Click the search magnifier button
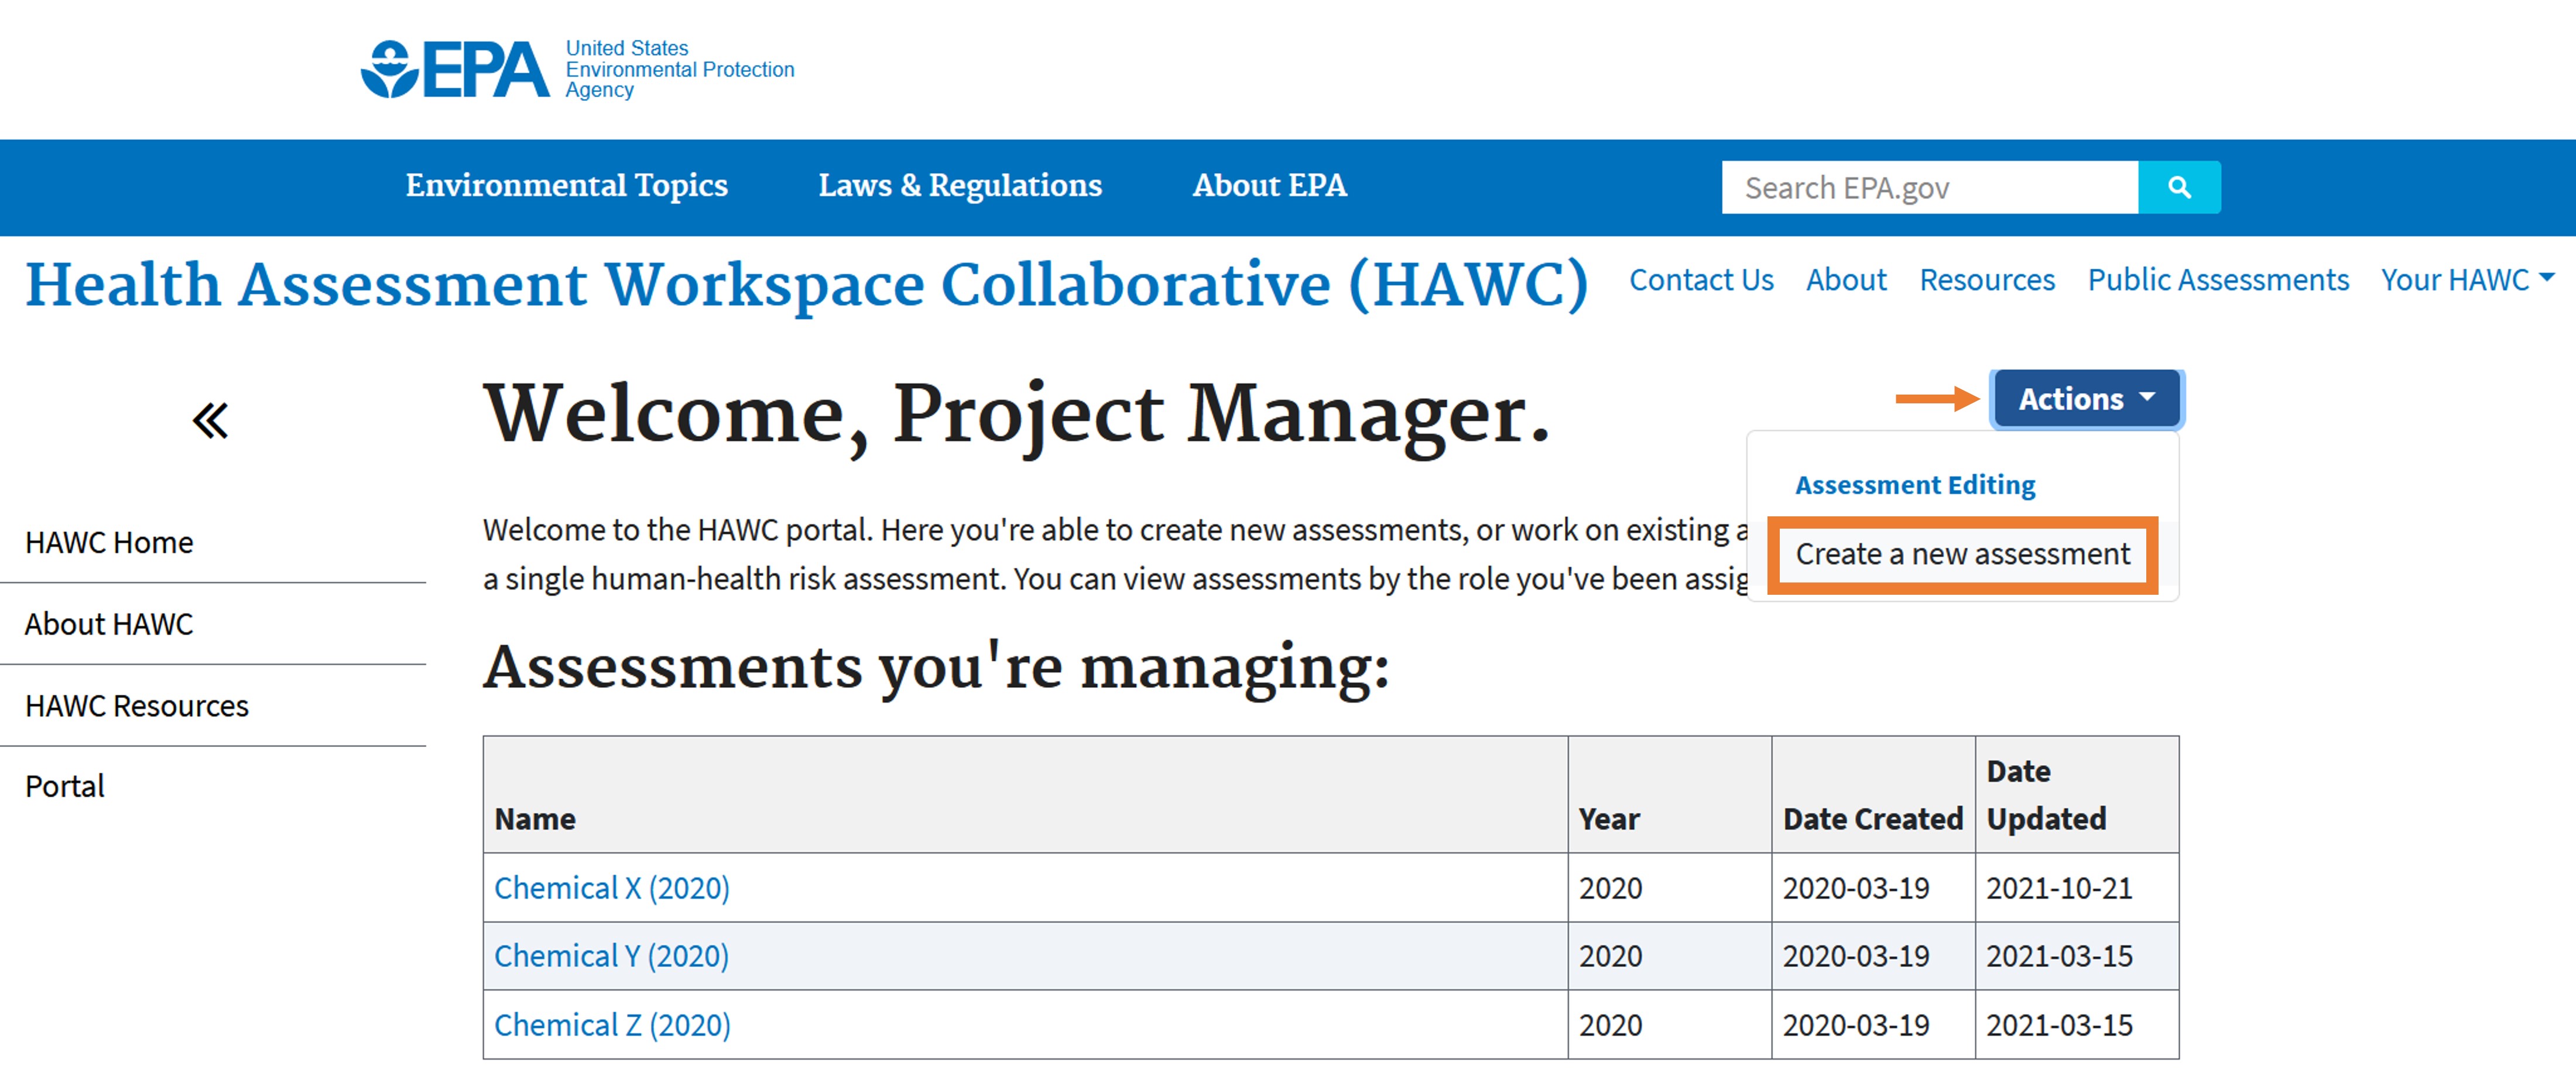This screenshot has width=2576, height=1076. tap(2178, 187)
